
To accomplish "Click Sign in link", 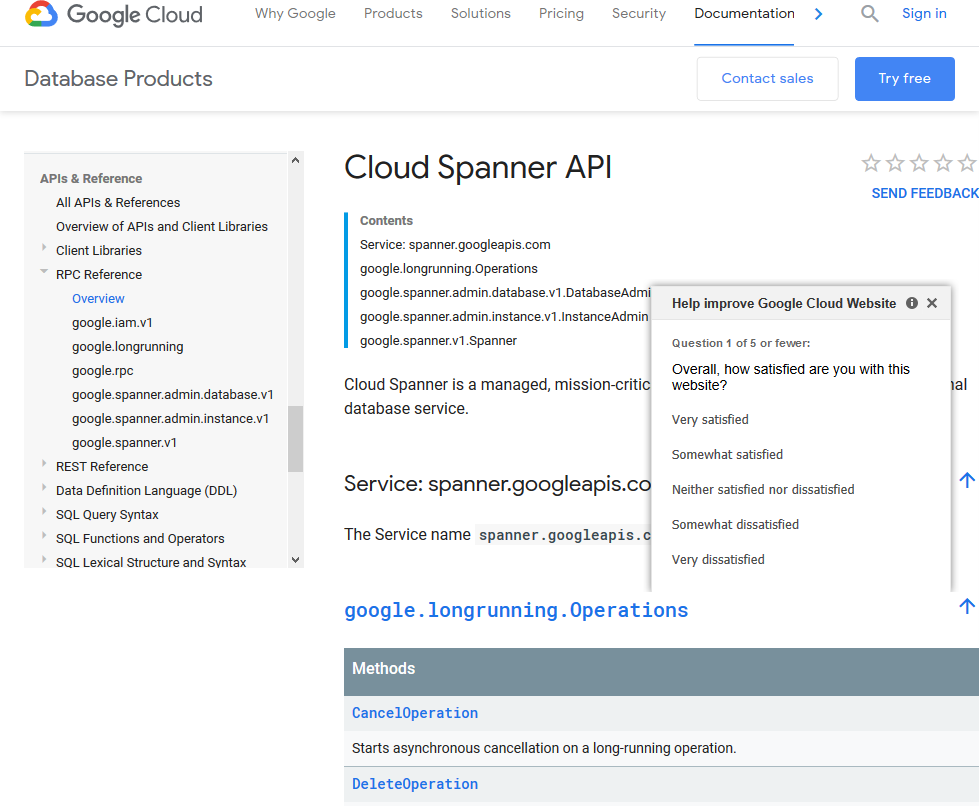I will tap(924, 14).
